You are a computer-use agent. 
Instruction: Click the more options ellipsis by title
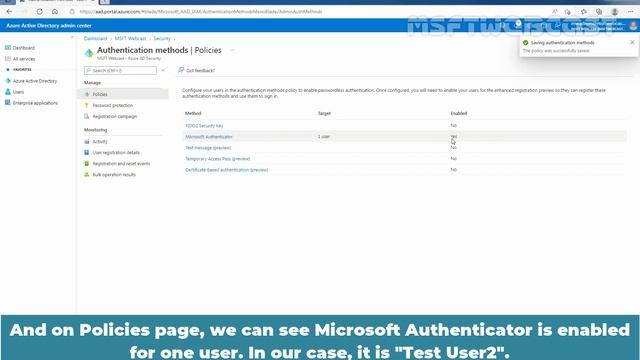click(x=233, y=50)
